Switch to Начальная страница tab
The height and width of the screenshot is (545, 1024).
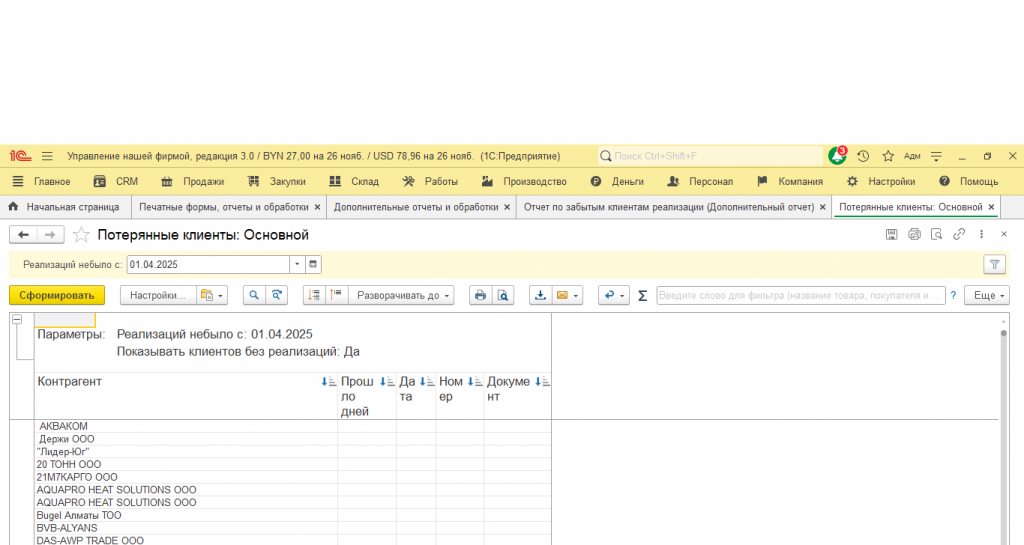(x=65, y=207)
